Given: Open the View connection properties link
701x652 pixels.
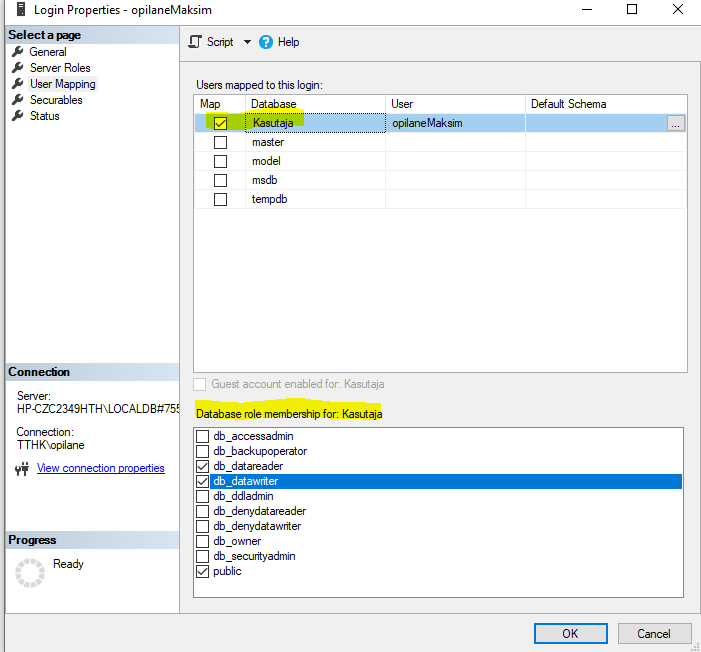Looking at the screenshot, I should (x=100, y=468).
